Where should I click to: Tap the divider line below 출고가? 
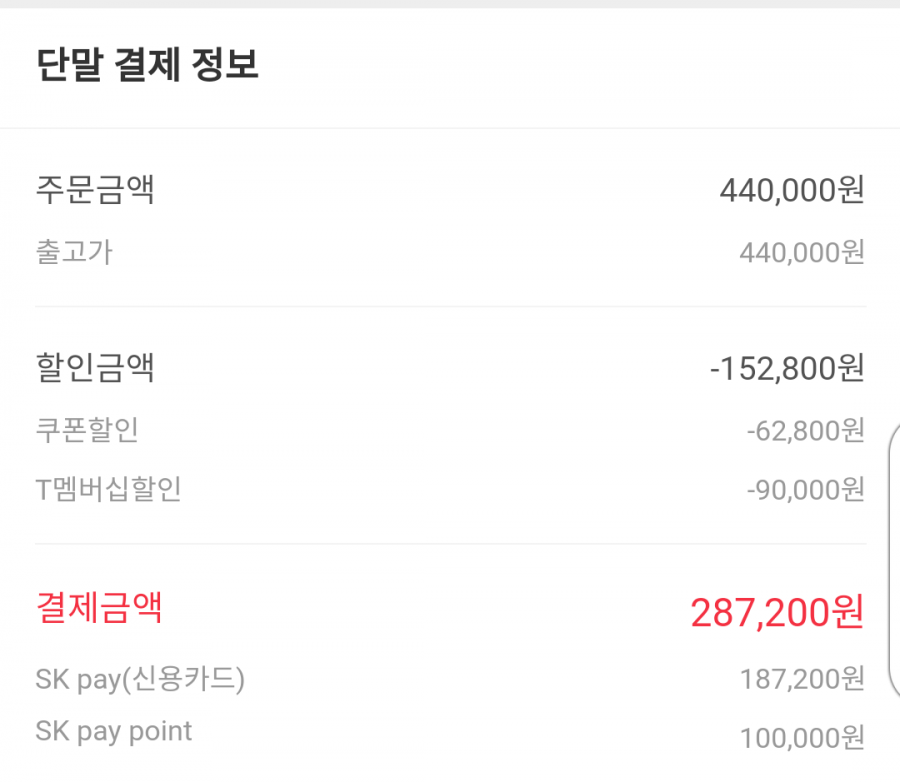(x=451, y=307)
